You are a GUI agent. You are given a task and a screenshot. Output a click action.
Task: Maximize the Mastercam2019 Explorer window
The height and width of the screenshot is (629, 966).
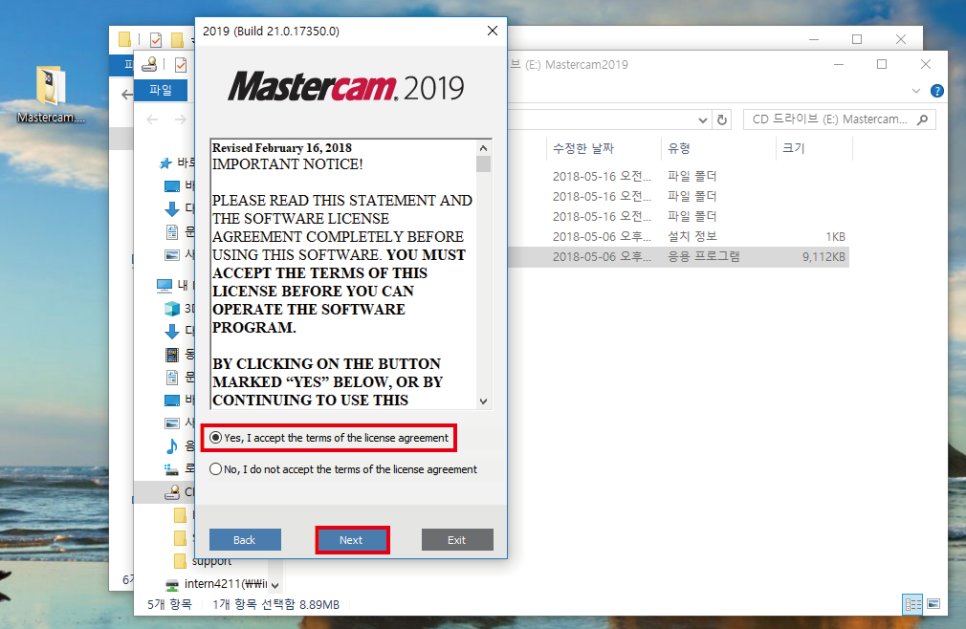882,64
